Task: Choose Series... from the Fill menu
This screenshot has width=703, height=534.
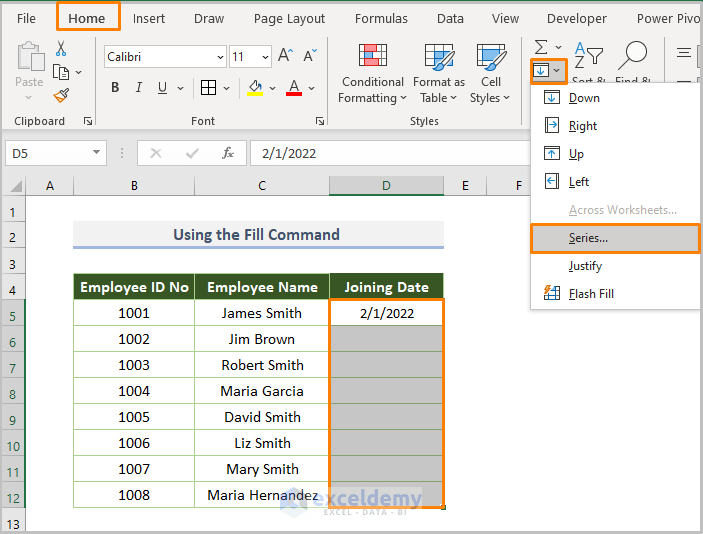Action: point(615,238)
